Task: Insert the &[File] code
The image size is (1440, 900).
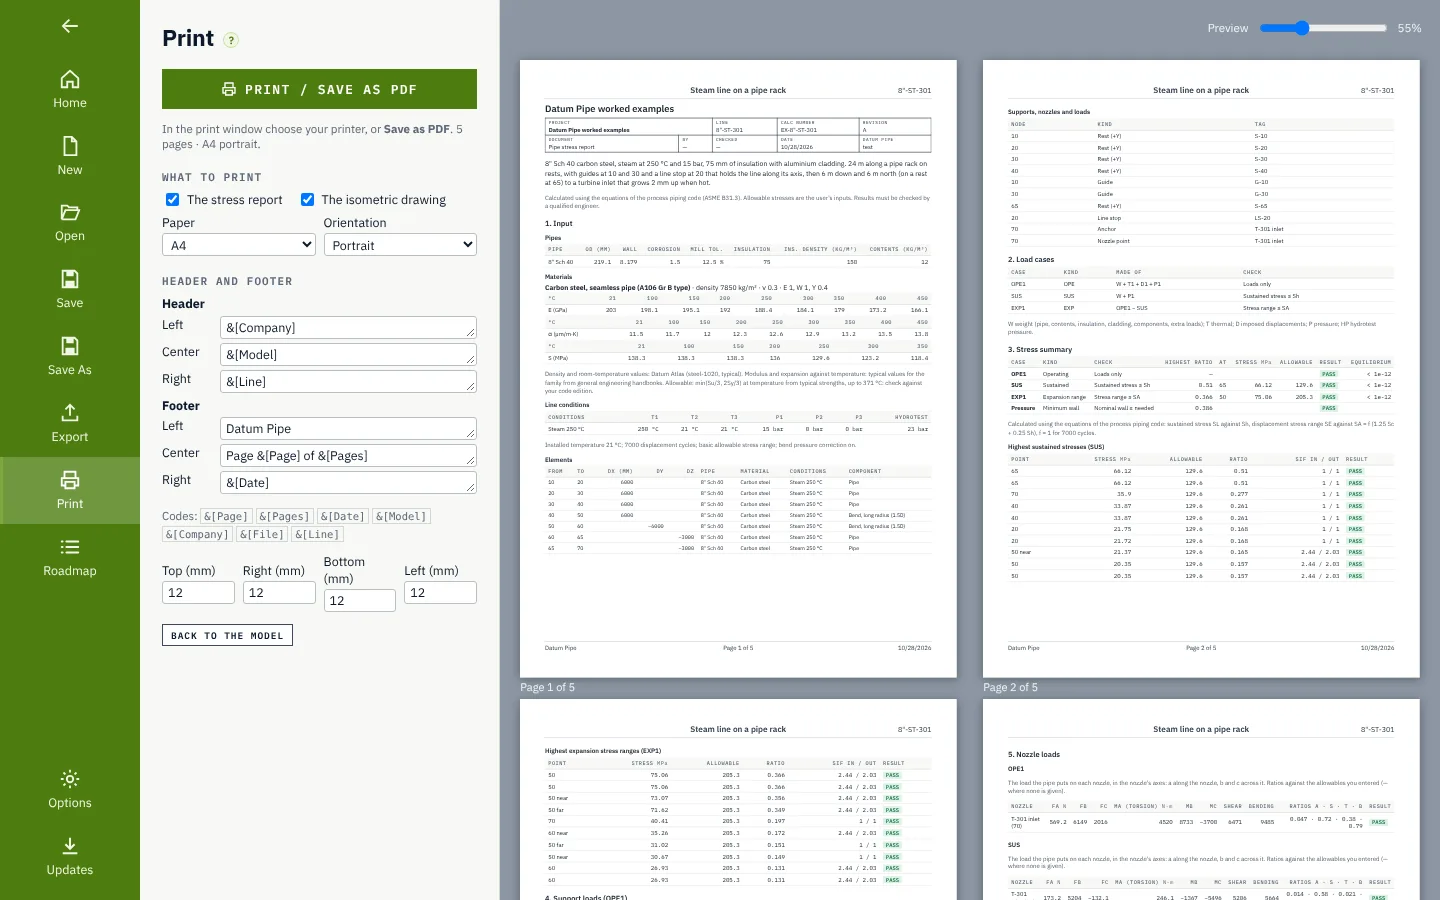Action: pos(262,535)
